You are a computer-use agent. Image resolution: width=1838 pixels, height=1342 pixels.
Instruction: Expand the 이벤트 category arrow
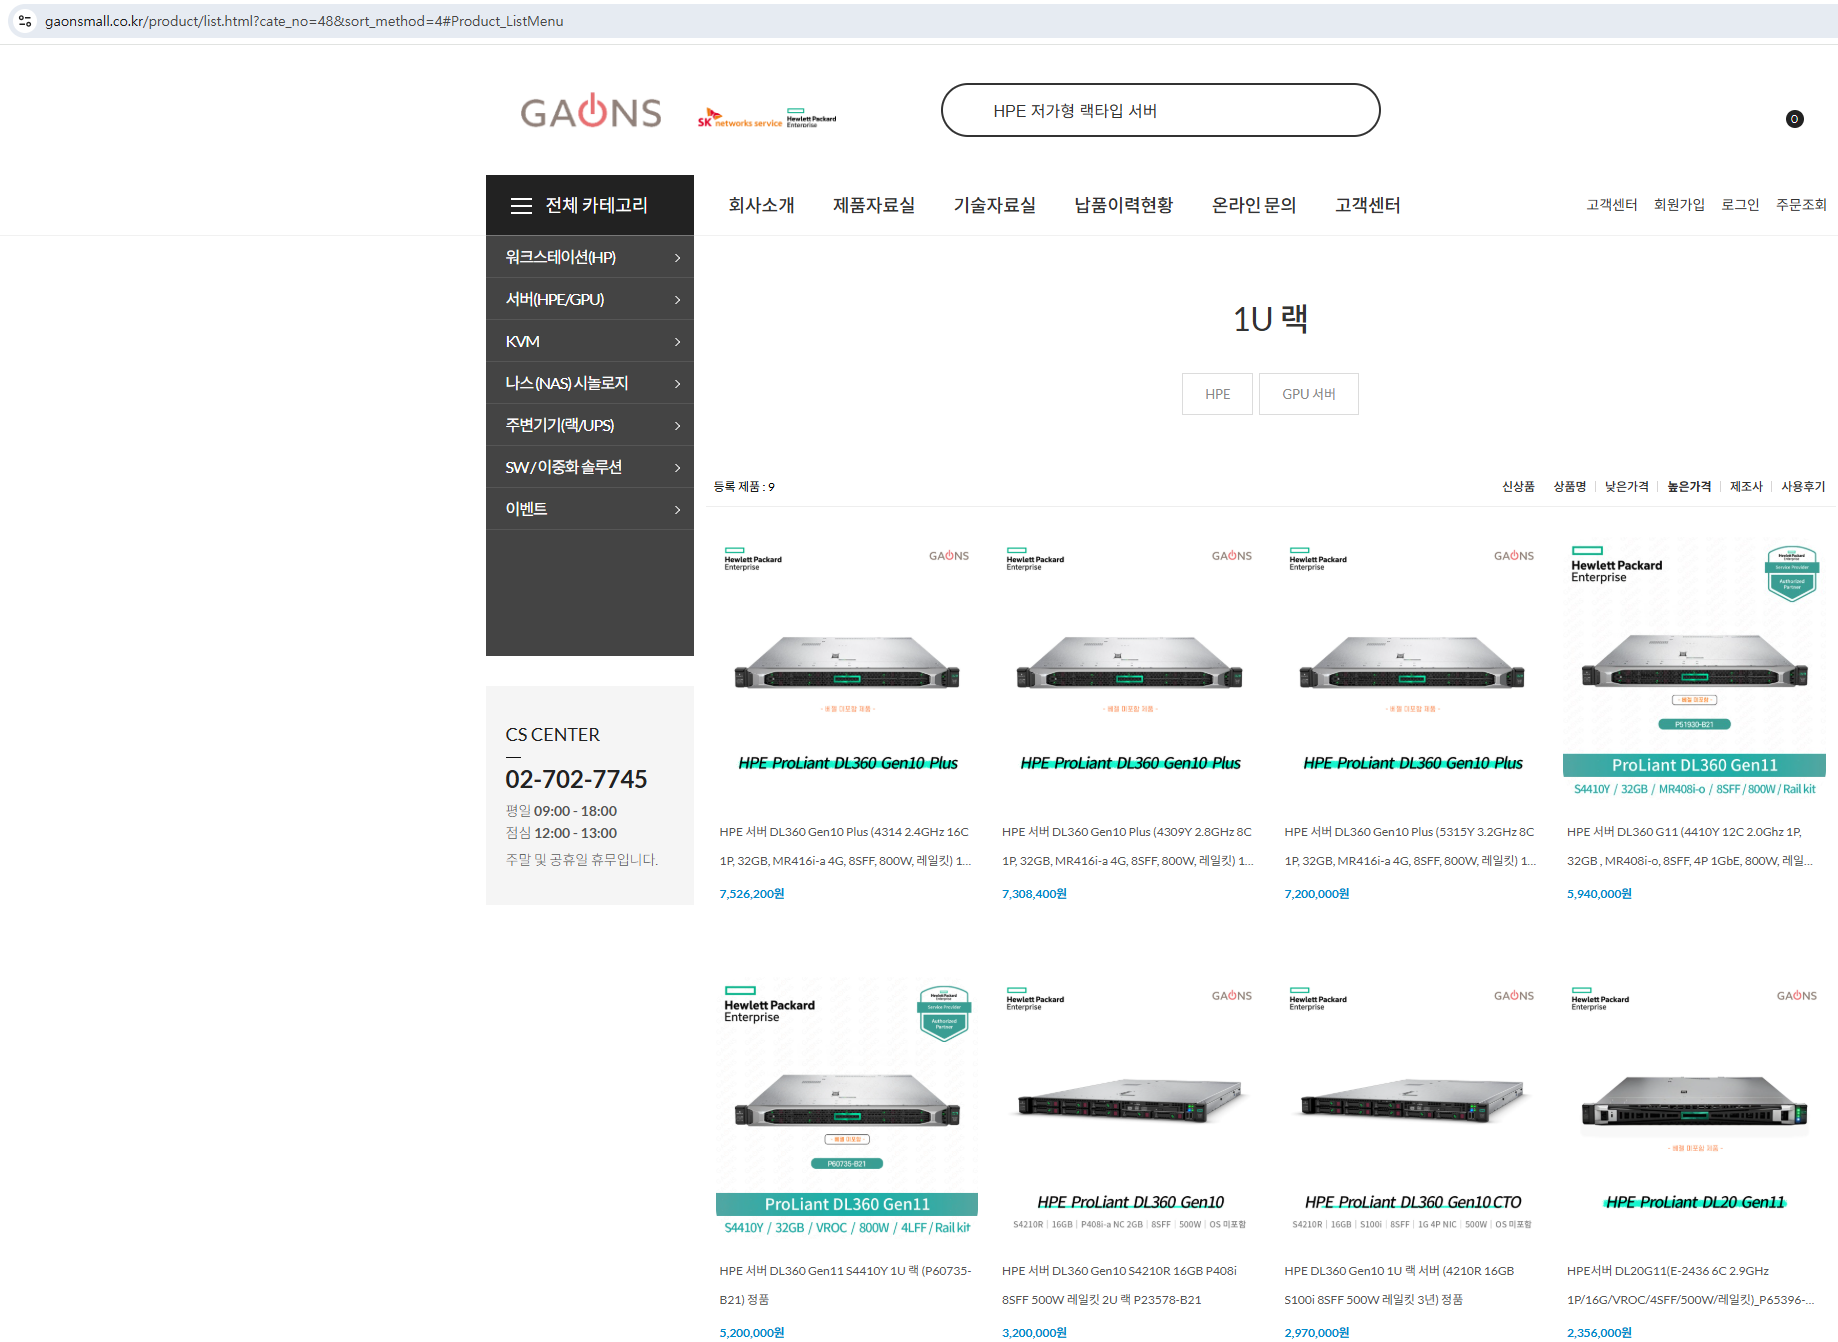677,510
